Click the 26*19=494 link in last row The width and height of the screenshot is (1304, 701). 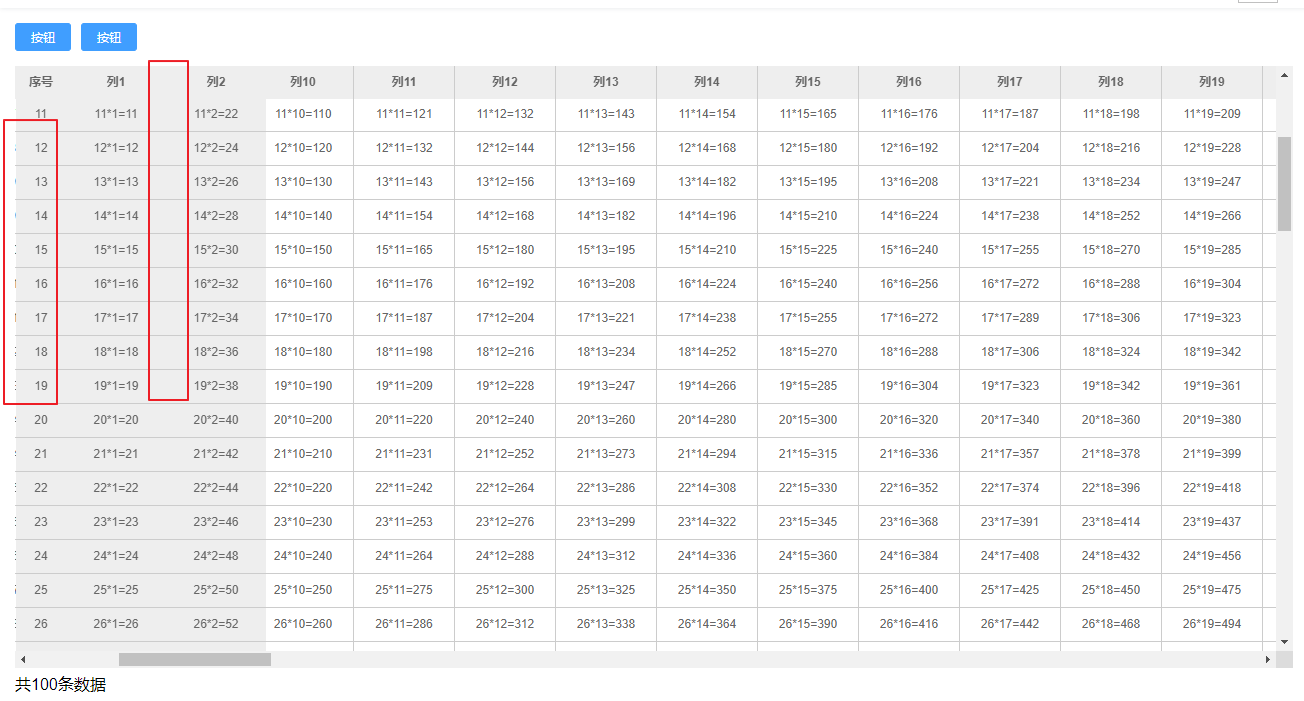point(1212,623)
